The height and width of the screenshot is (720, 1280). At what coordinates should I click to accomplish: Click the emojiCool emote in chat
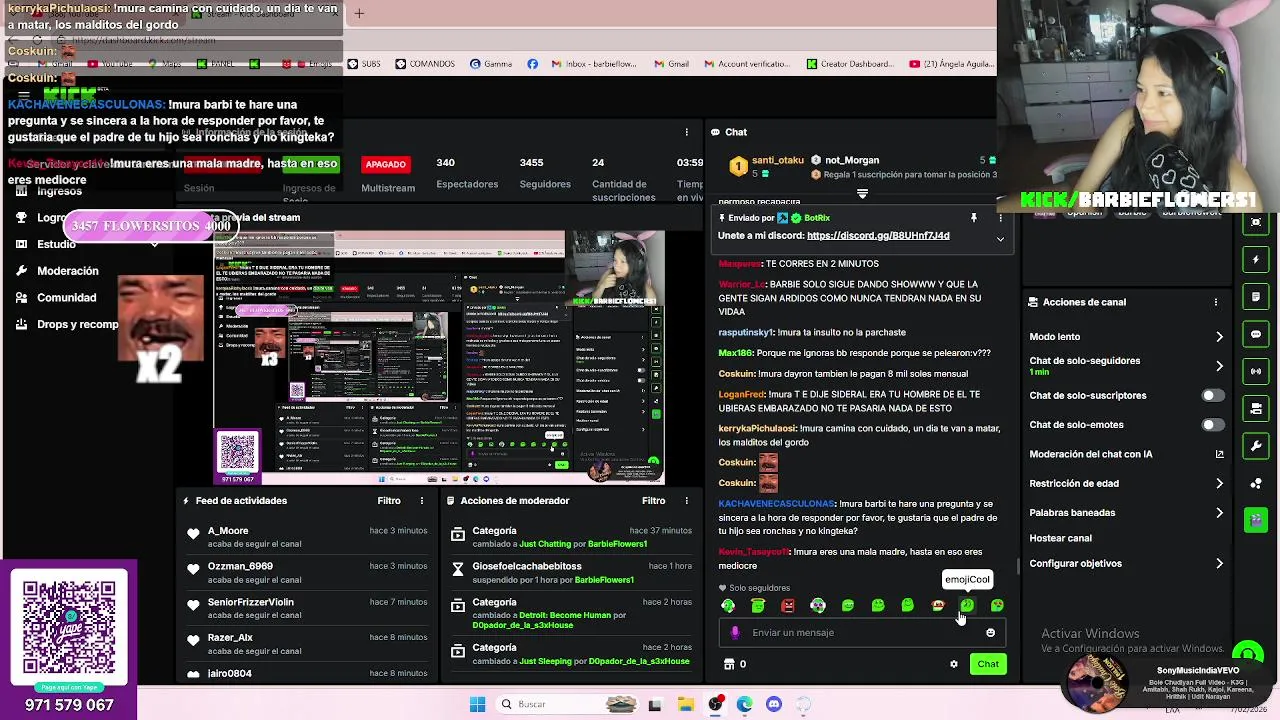[967, 605]
